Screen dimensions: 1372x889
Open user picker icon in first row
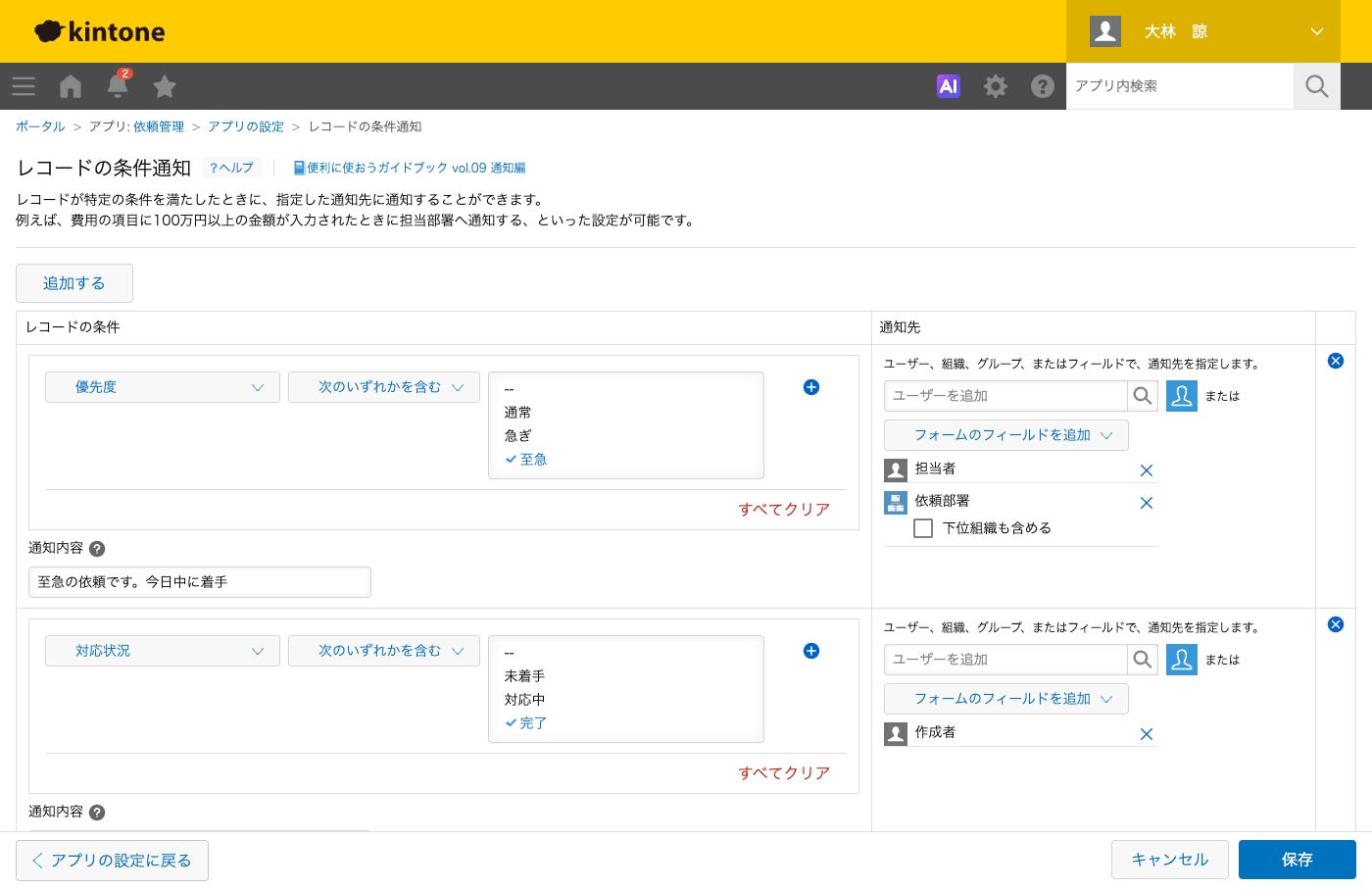(1181, 395)
